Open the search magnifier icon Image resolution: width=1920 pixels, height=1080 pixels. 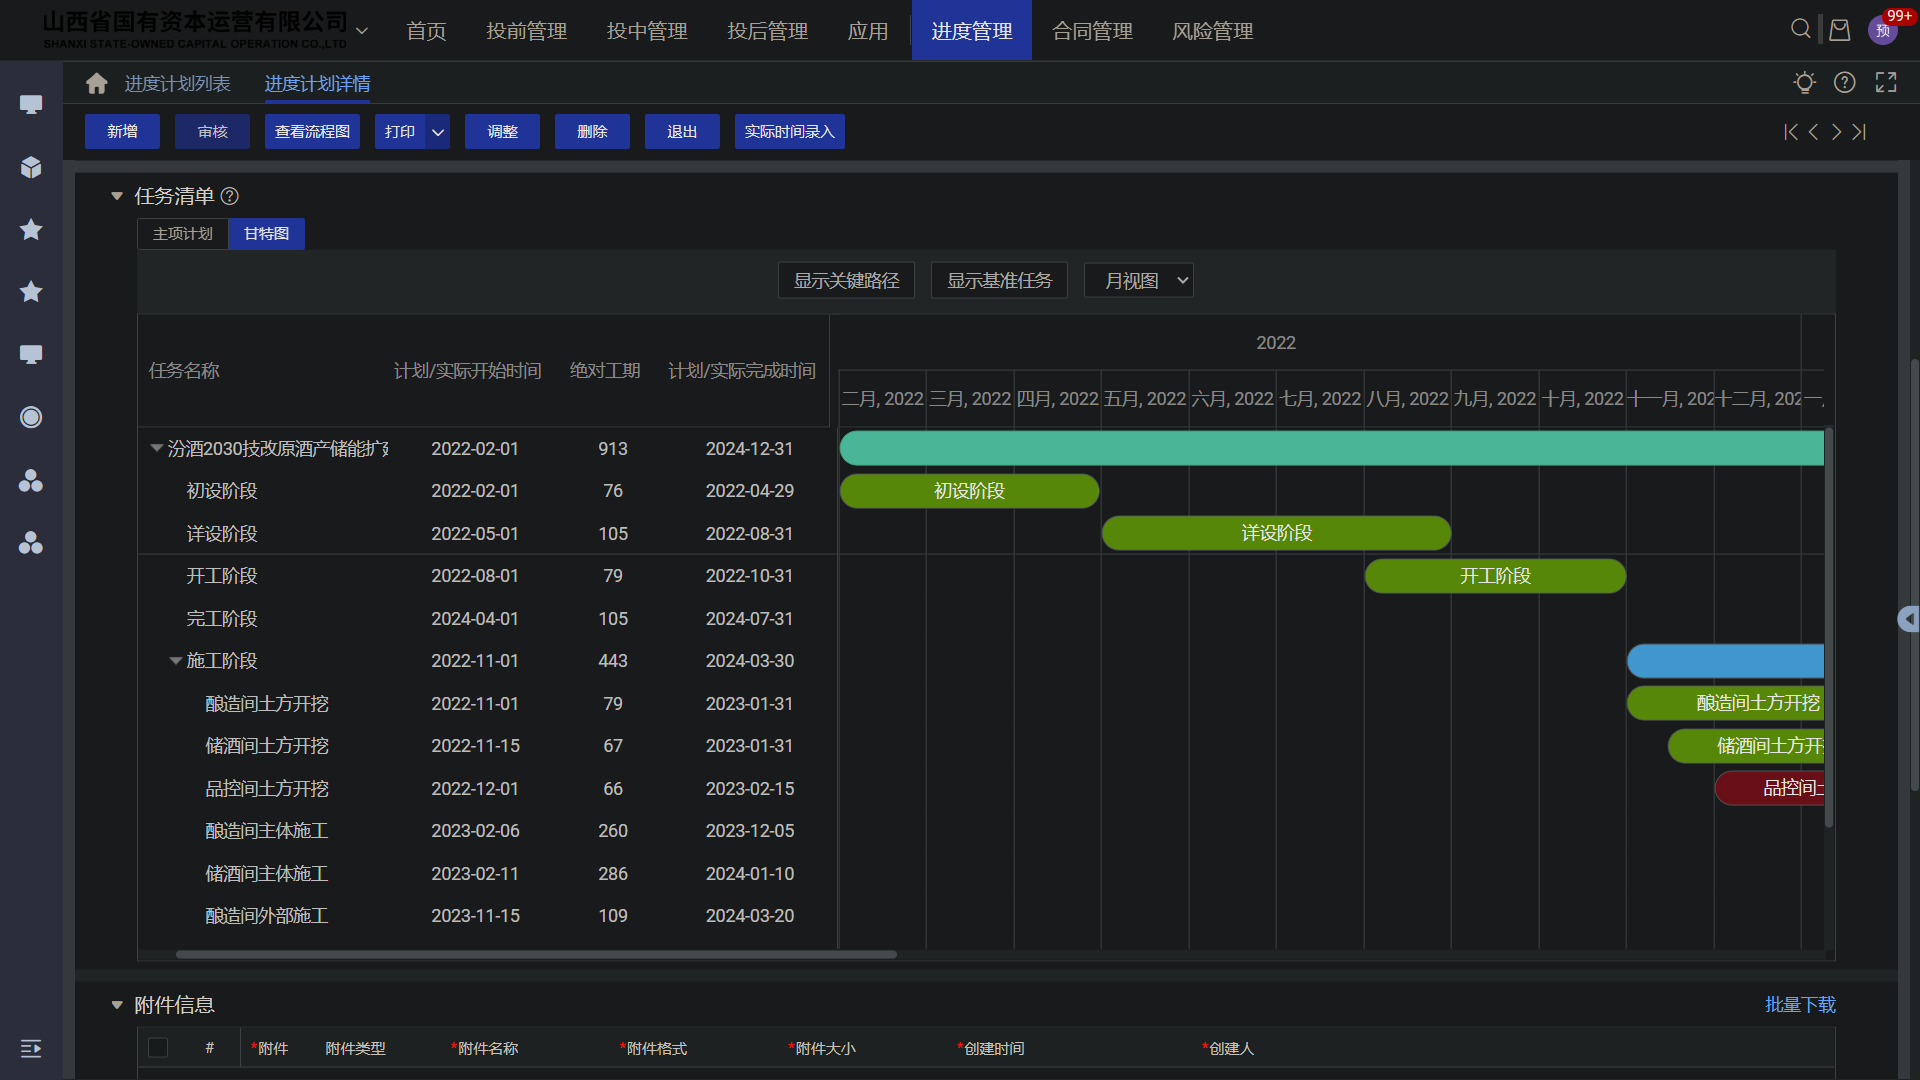(x=1800, y=29)
